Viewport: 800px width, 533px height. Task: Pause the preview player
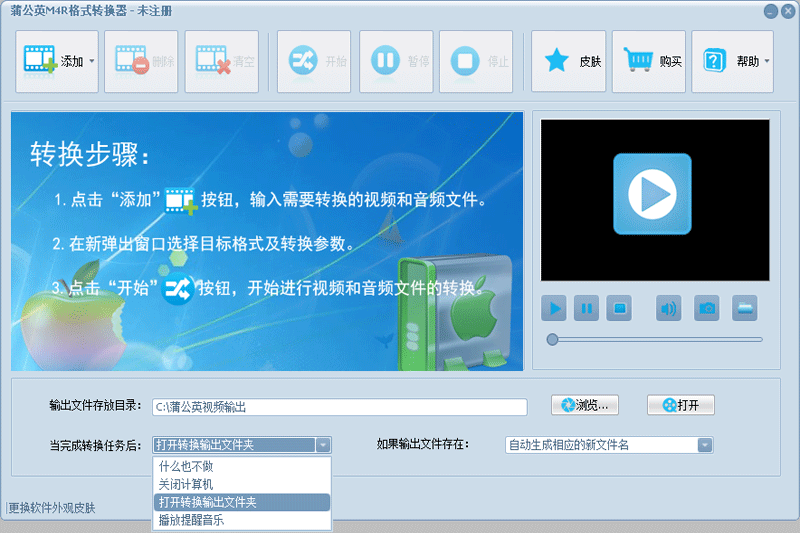pyautogui.click(x=586, y=308)
